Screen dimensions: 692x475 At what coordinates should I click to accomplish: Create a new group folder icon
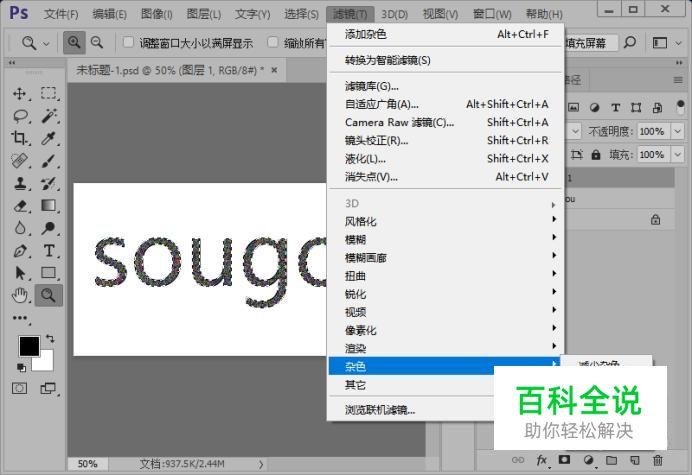(611, 460)
